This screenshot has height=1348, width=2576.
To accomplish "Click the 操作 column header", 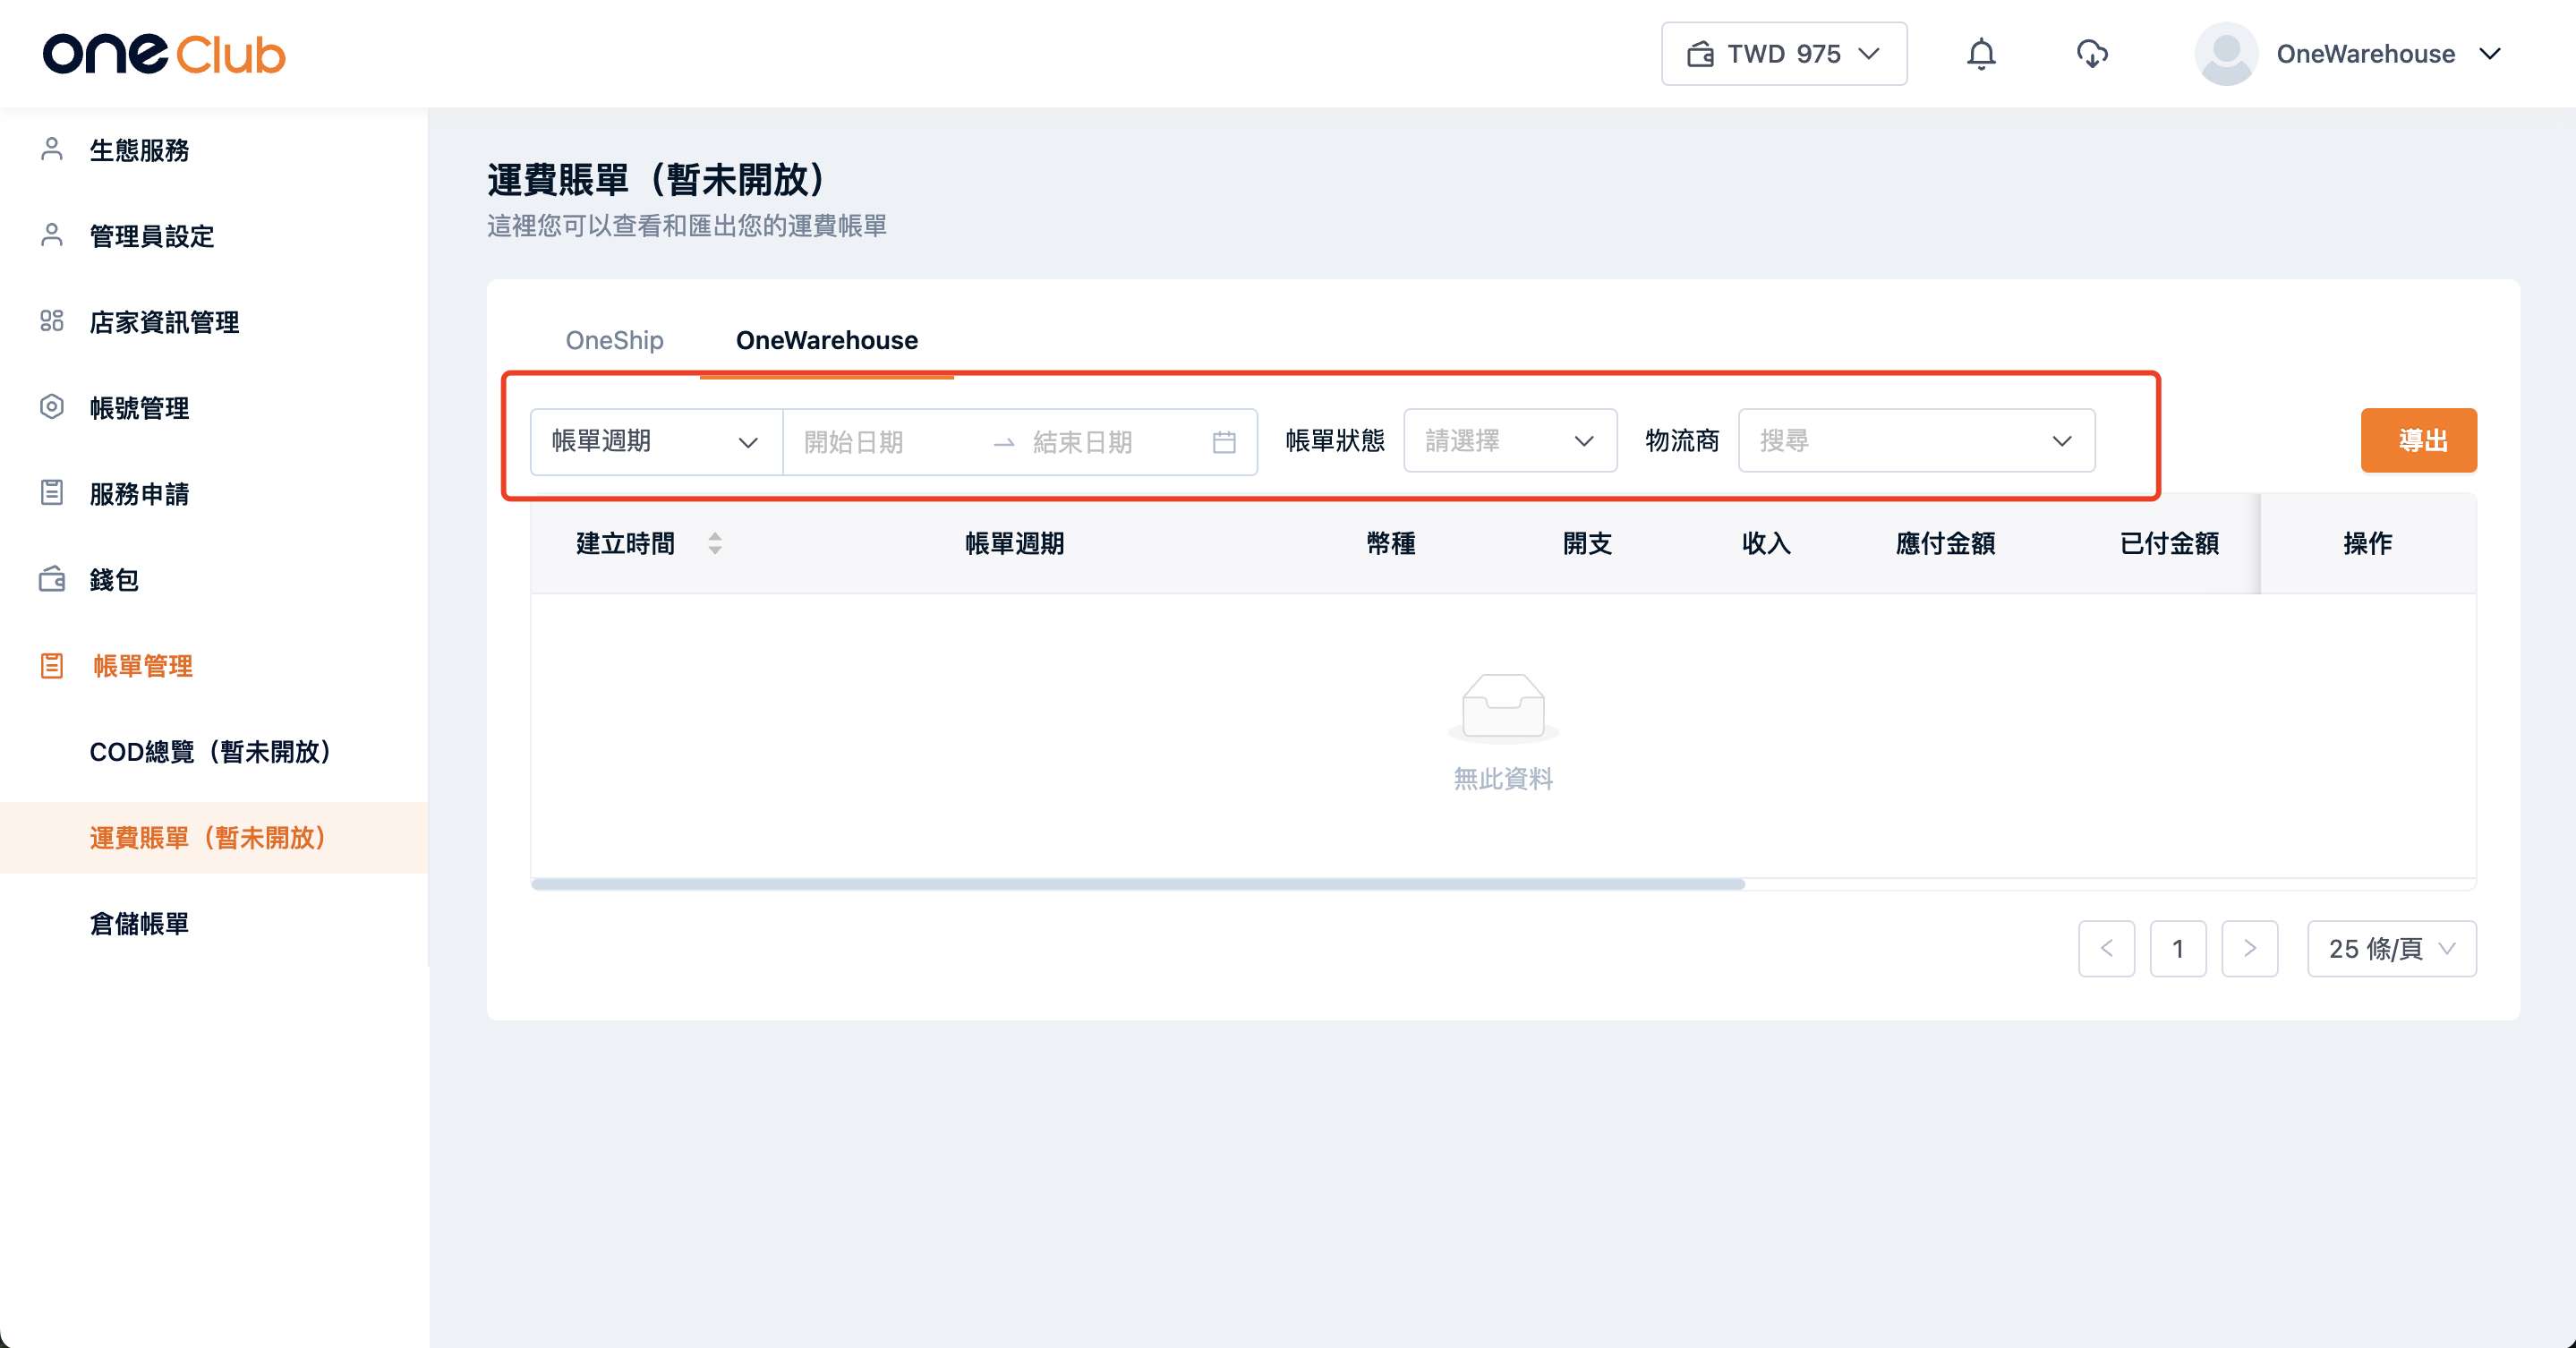I will pyautogui.click(x=2367, y=543).
